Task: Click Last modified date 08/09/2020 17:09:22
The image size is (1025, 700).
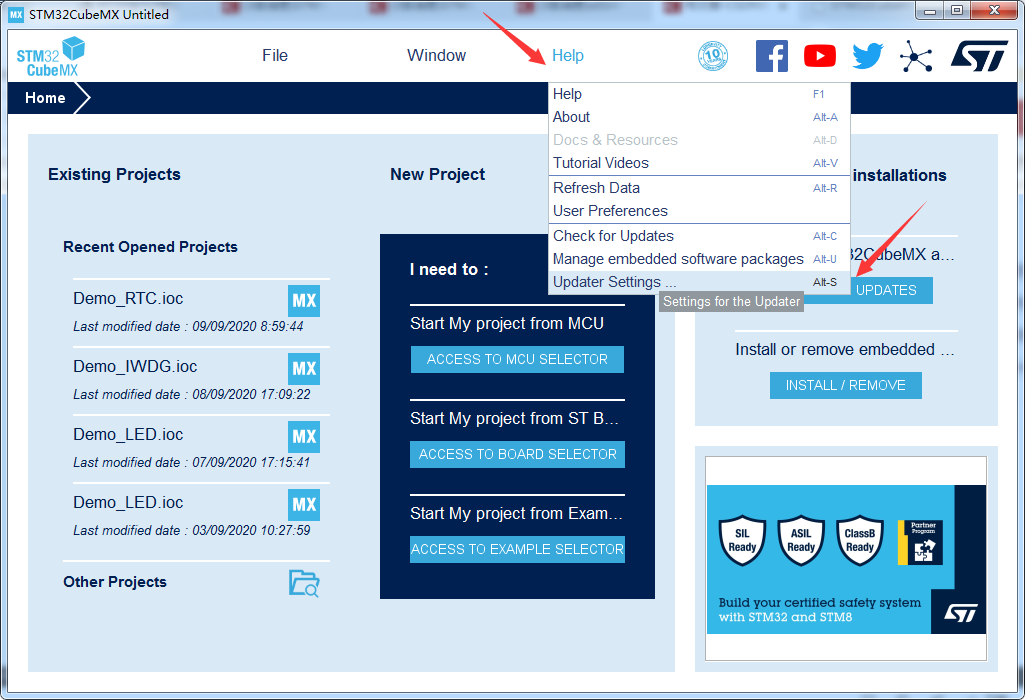Action: click(192, 394)
